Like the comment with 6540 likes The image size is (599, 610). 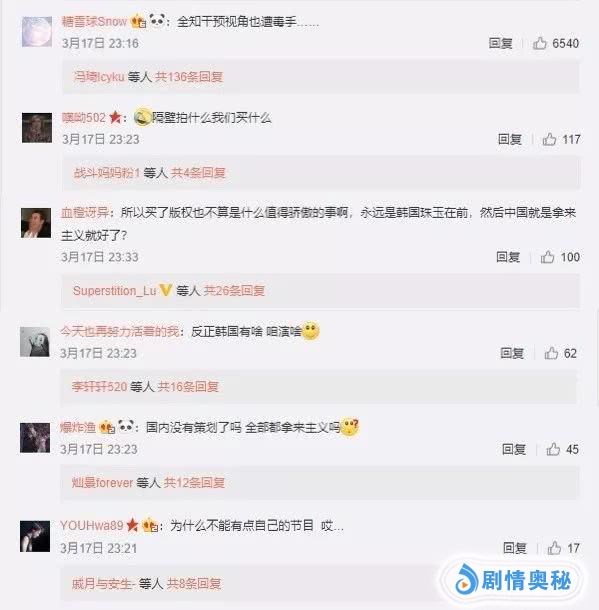[x=539, y=43]
